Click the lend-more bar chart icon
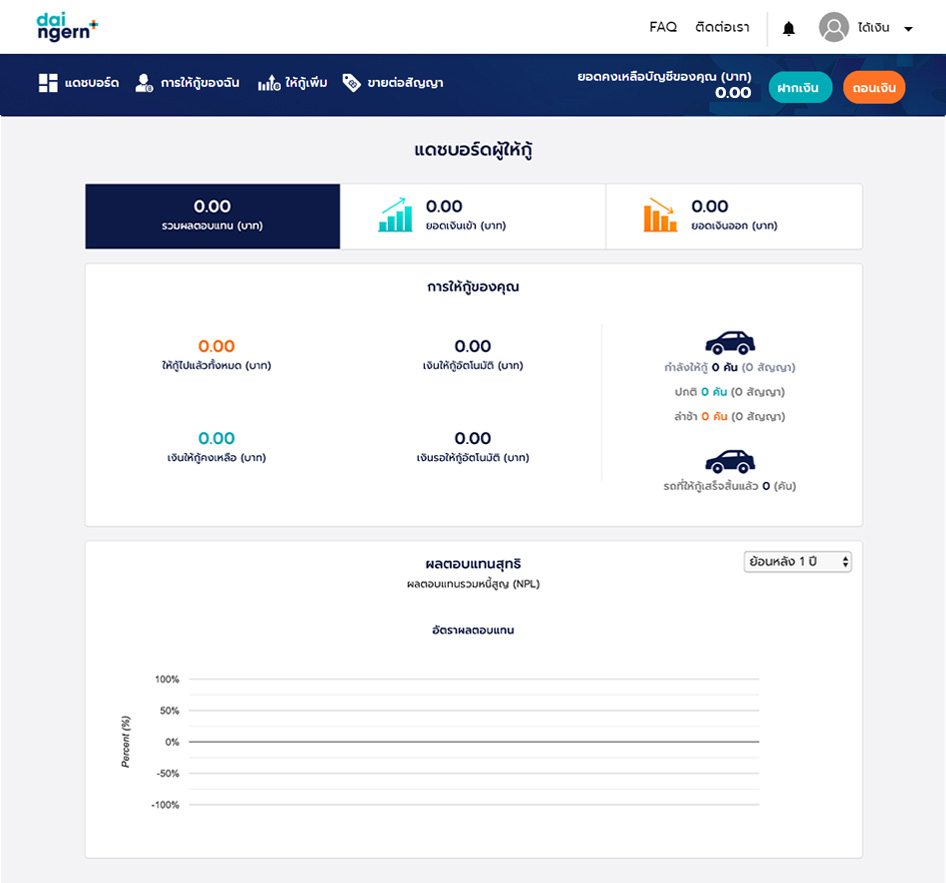The width and height of the screenshot is (946, 883). 268,83
